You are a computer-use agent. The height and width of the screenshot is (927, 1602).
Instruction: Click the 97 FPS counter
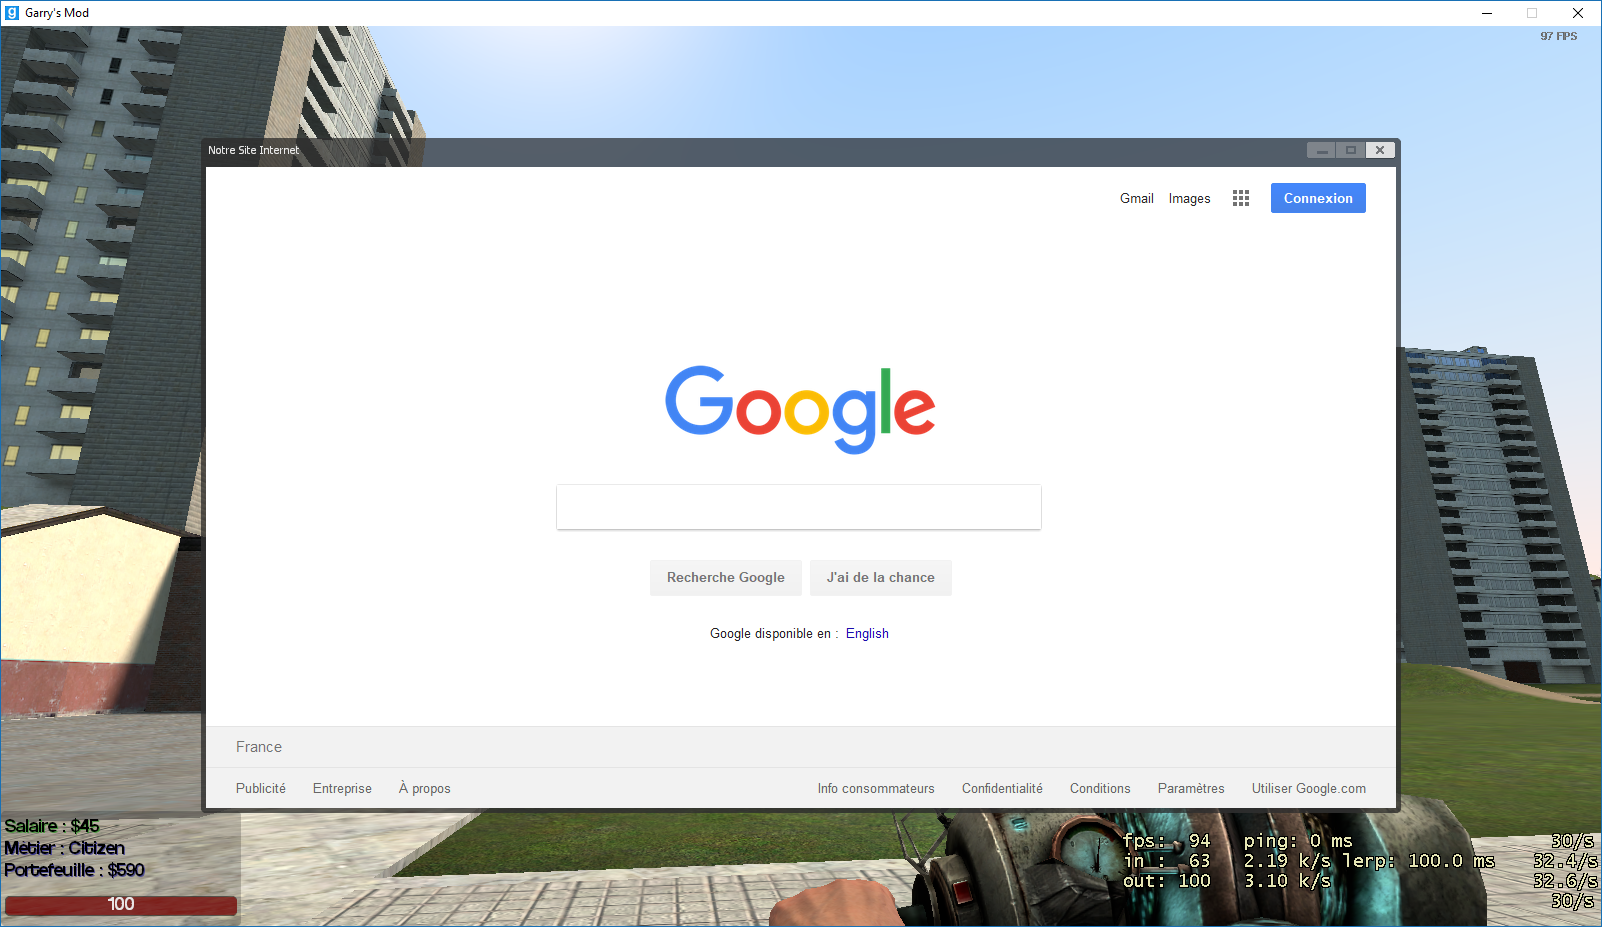[1558, 36]
